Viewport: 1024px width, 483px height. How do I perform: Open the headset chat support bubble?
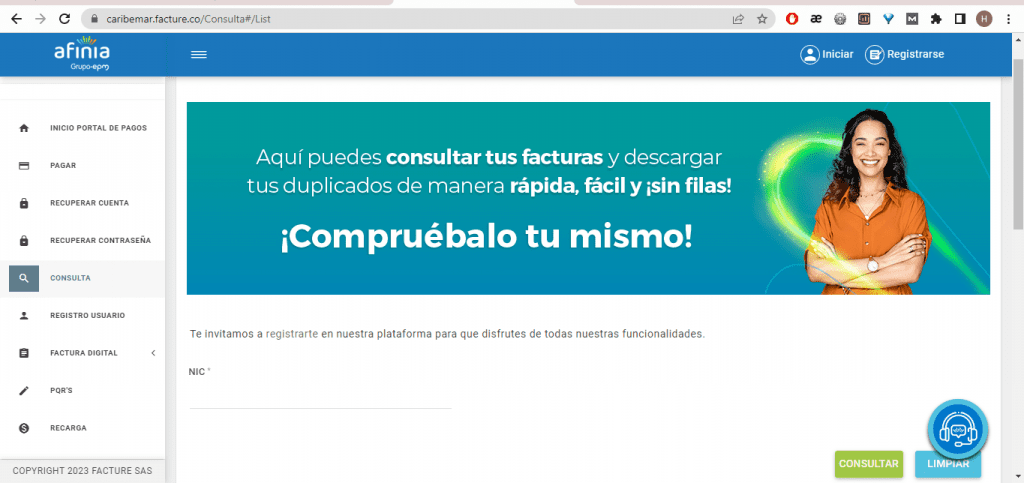(958, 429)
